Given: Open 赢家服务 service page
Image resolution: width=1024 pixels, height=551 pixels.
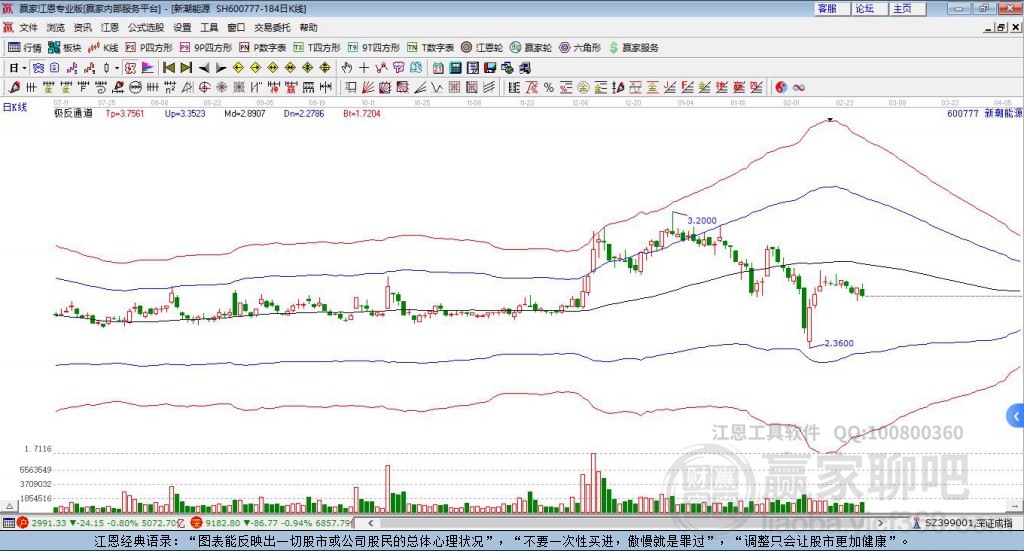Looking at the screenshot, I should click(633, 48).
